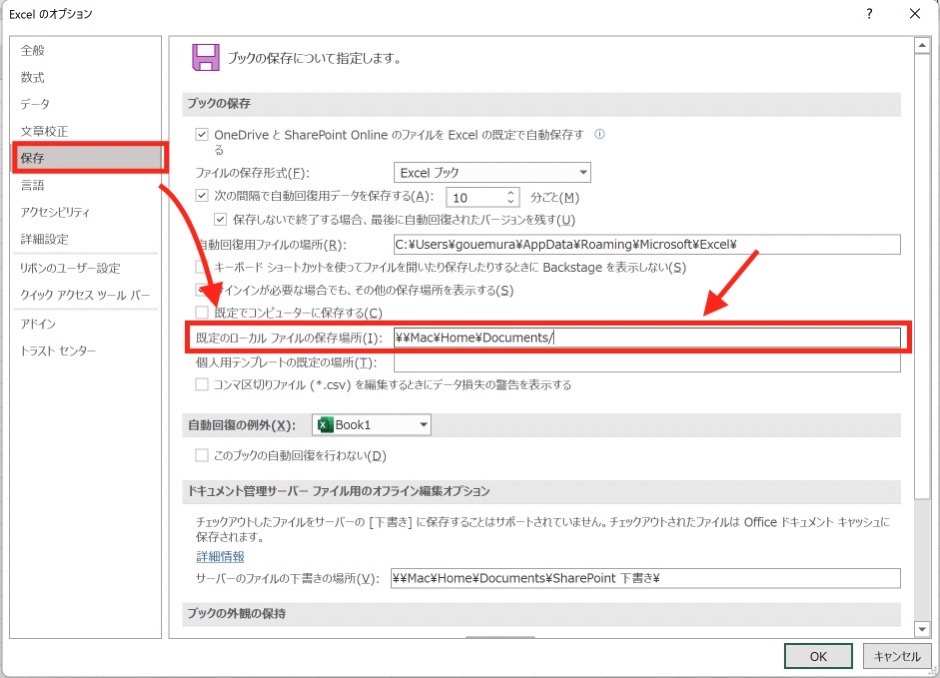This screenshot has width=940, height=678.
Task: Click the autorecover minutes value field
Action: tap(477, 197)
